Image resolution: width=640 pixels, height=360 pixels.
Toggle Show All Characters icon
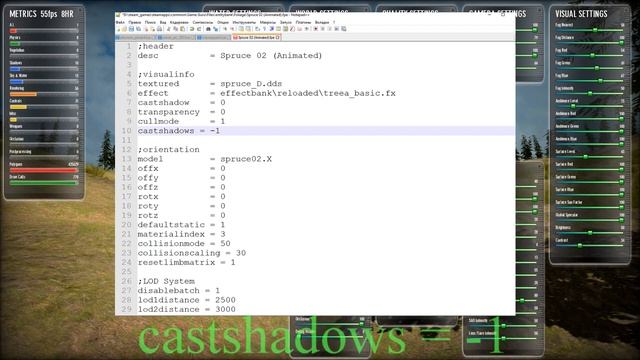coord(264,29)
